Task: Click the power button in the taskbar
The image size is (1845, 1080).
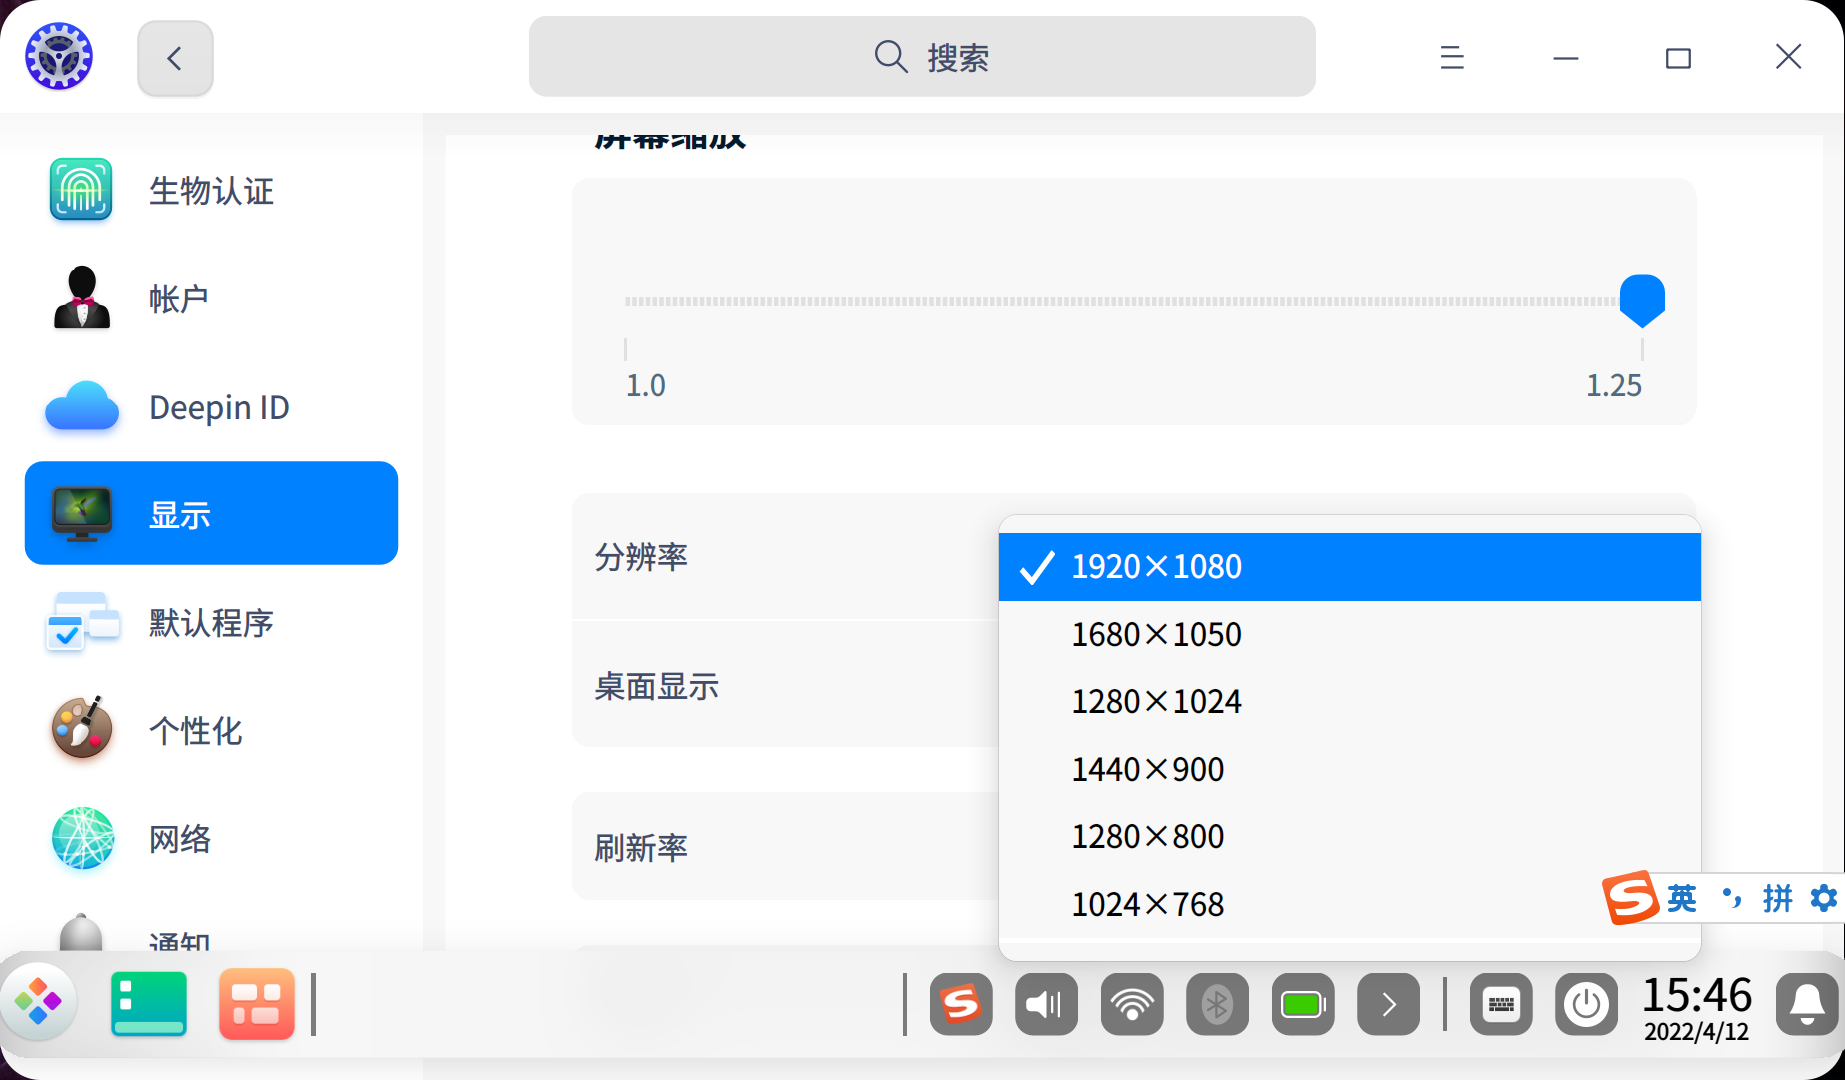Action: point(1587,1004)
